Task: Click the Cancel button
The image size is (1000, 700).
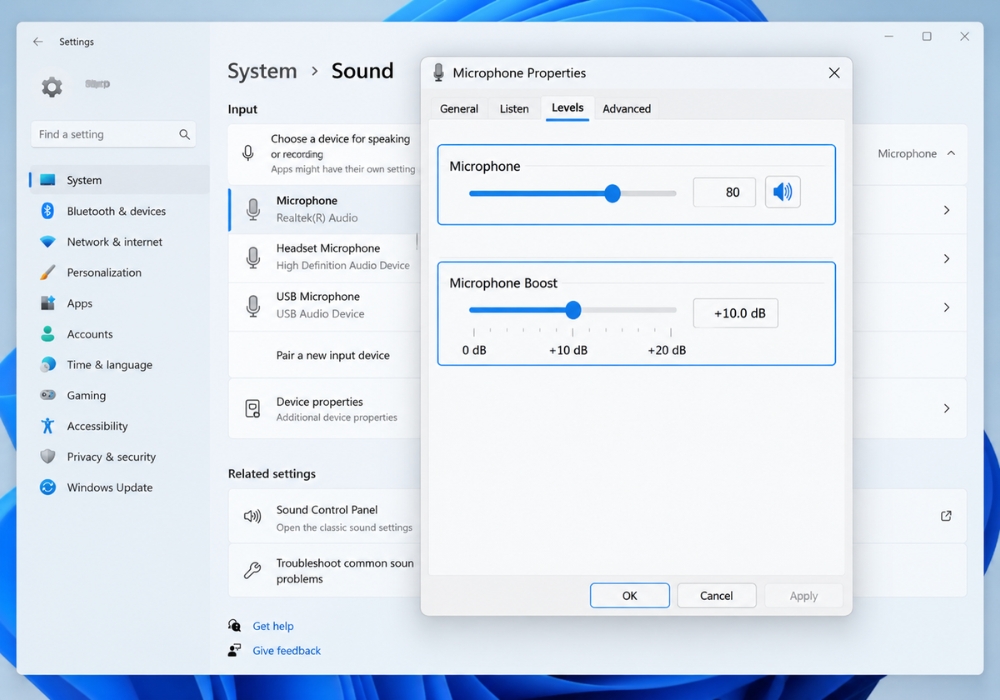Action: [716, 595]
